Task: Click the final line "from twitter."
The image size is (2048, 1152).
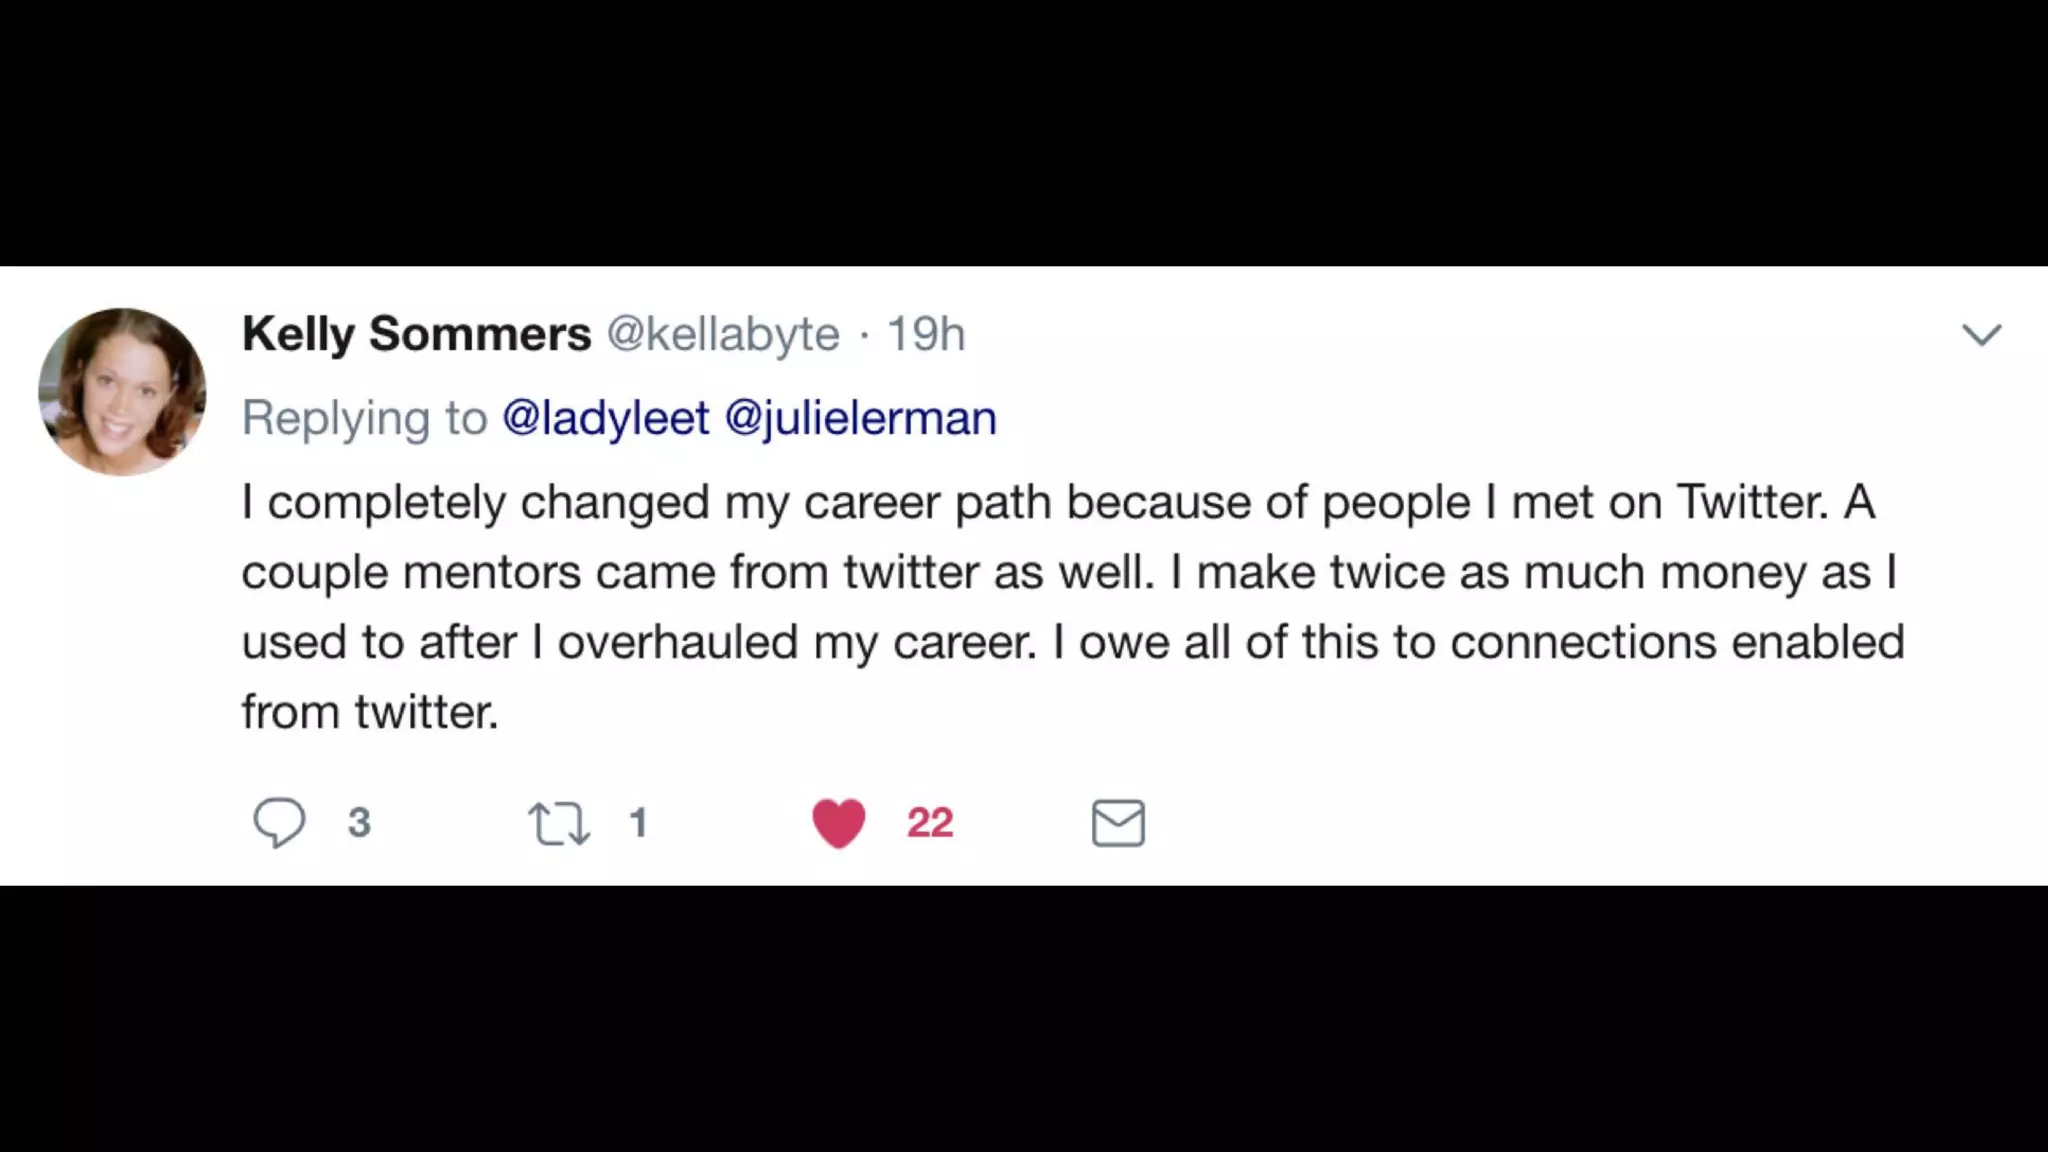Action: coord(370,712)
